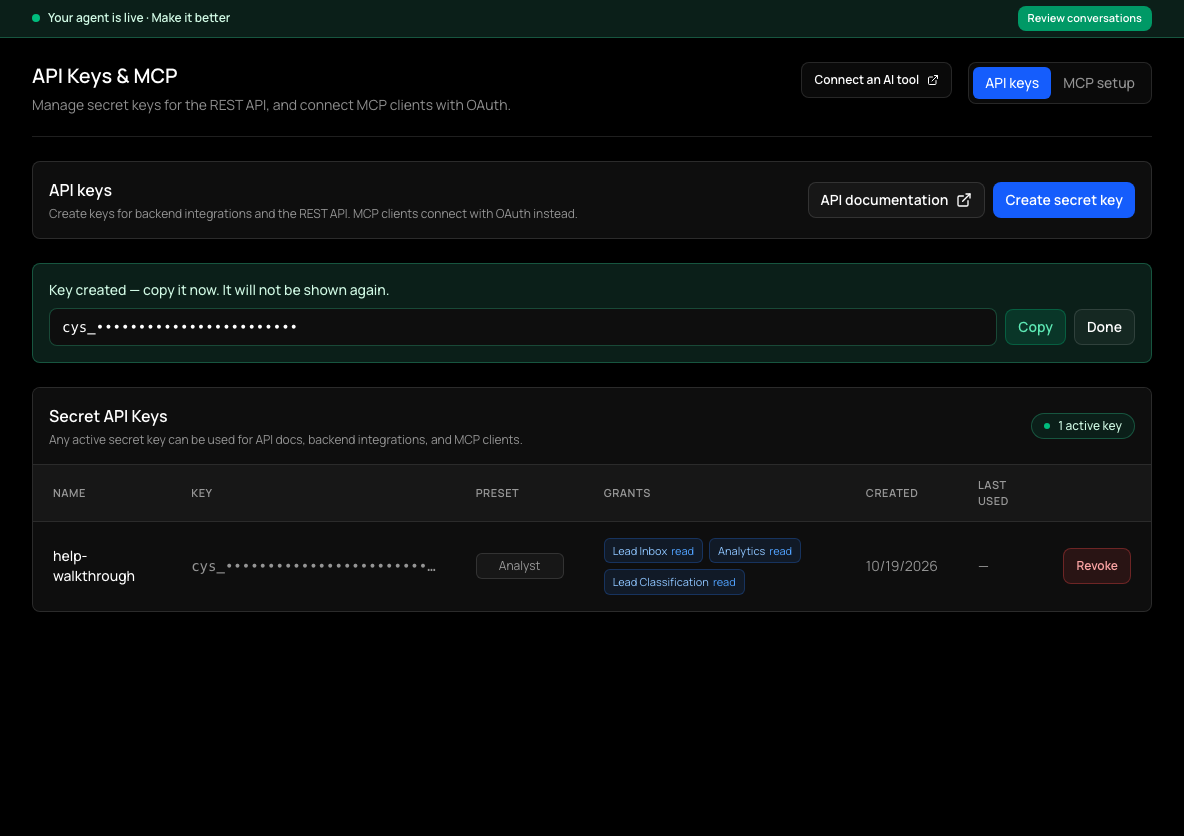Viewport: 1184px width, 836px height.
Task: Click the KEY column header
Action: (202, 493)
